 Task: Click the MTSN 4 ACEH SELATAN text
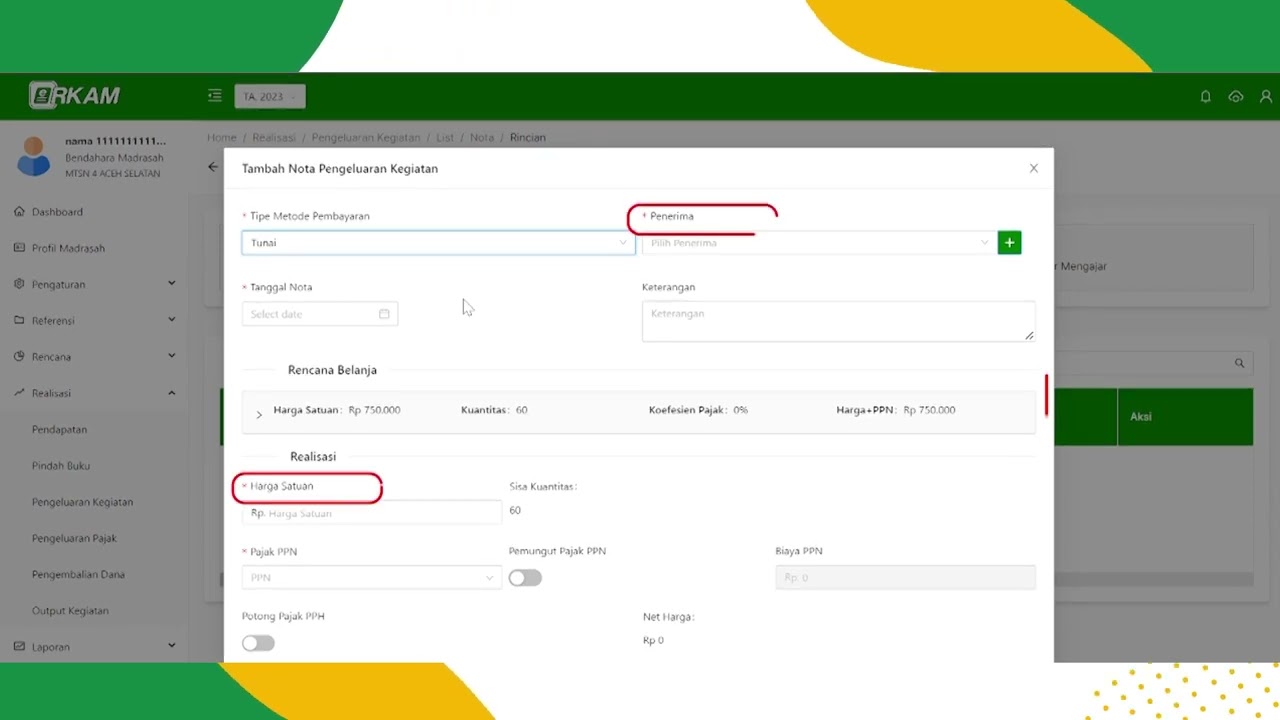[x=112, y=174]
